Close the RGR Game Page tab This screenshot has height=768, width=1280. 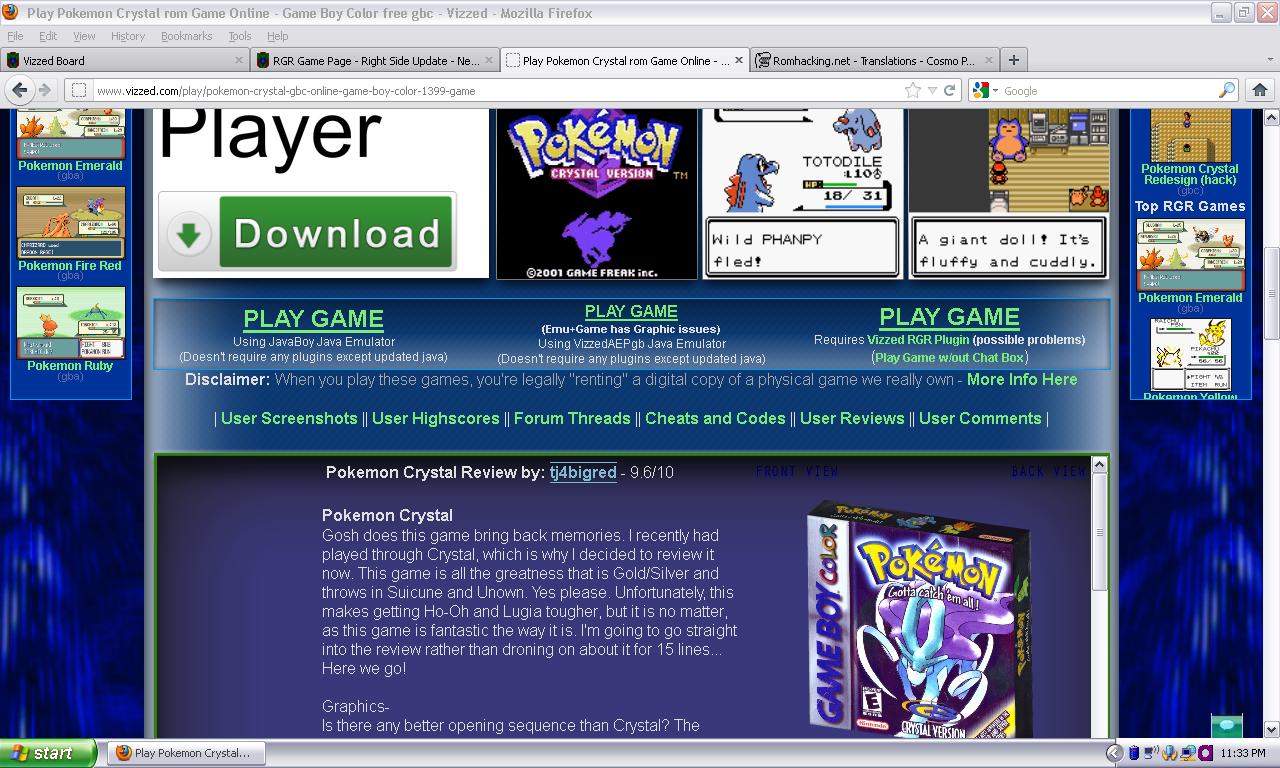pyautogui.click(x=490, y=60)
